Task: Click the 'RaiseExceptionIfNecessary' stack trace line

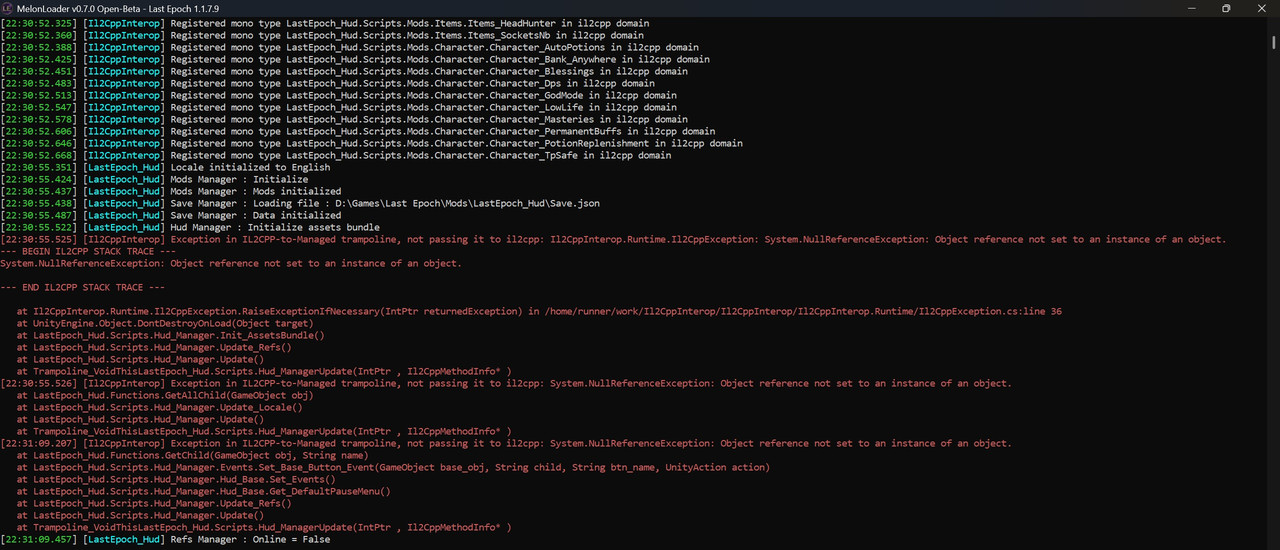Action: pos(539,311)
